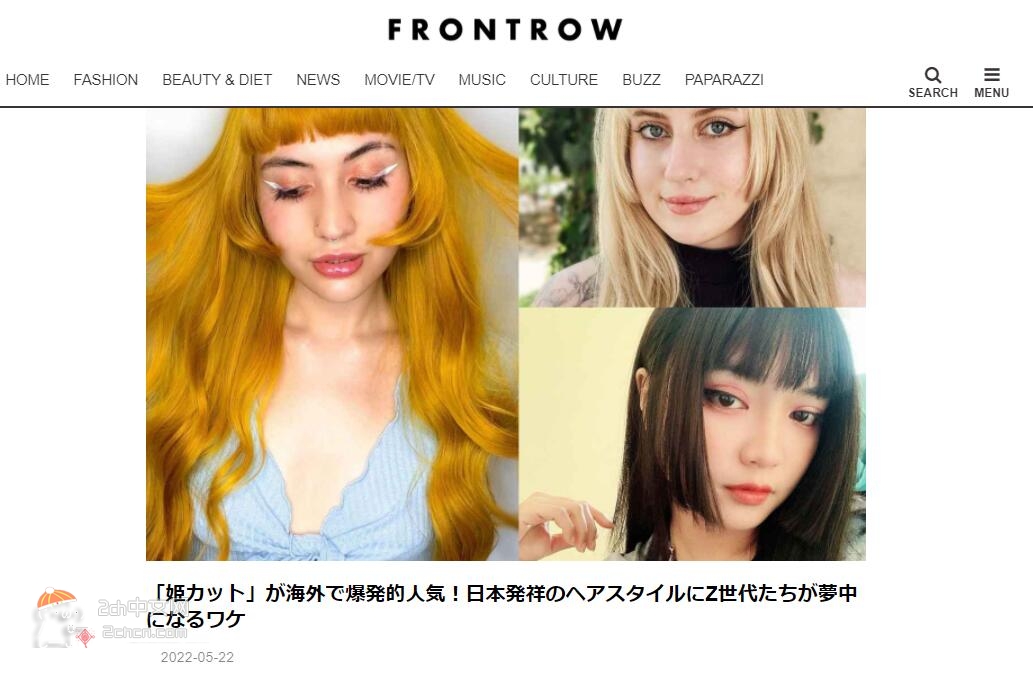1033x678 pixels.
Task: Select the CULTURE menu item
Action: 563,80
